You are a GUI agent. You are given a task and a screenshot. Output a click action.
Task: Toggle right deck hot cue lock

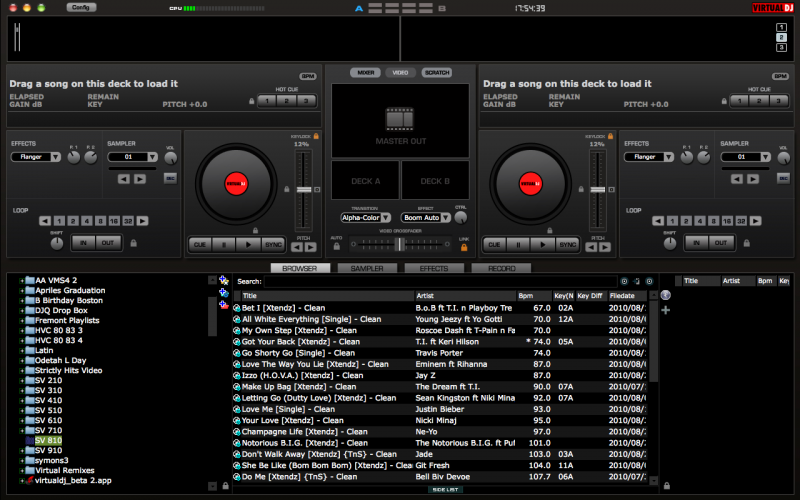tap(724, 101)
